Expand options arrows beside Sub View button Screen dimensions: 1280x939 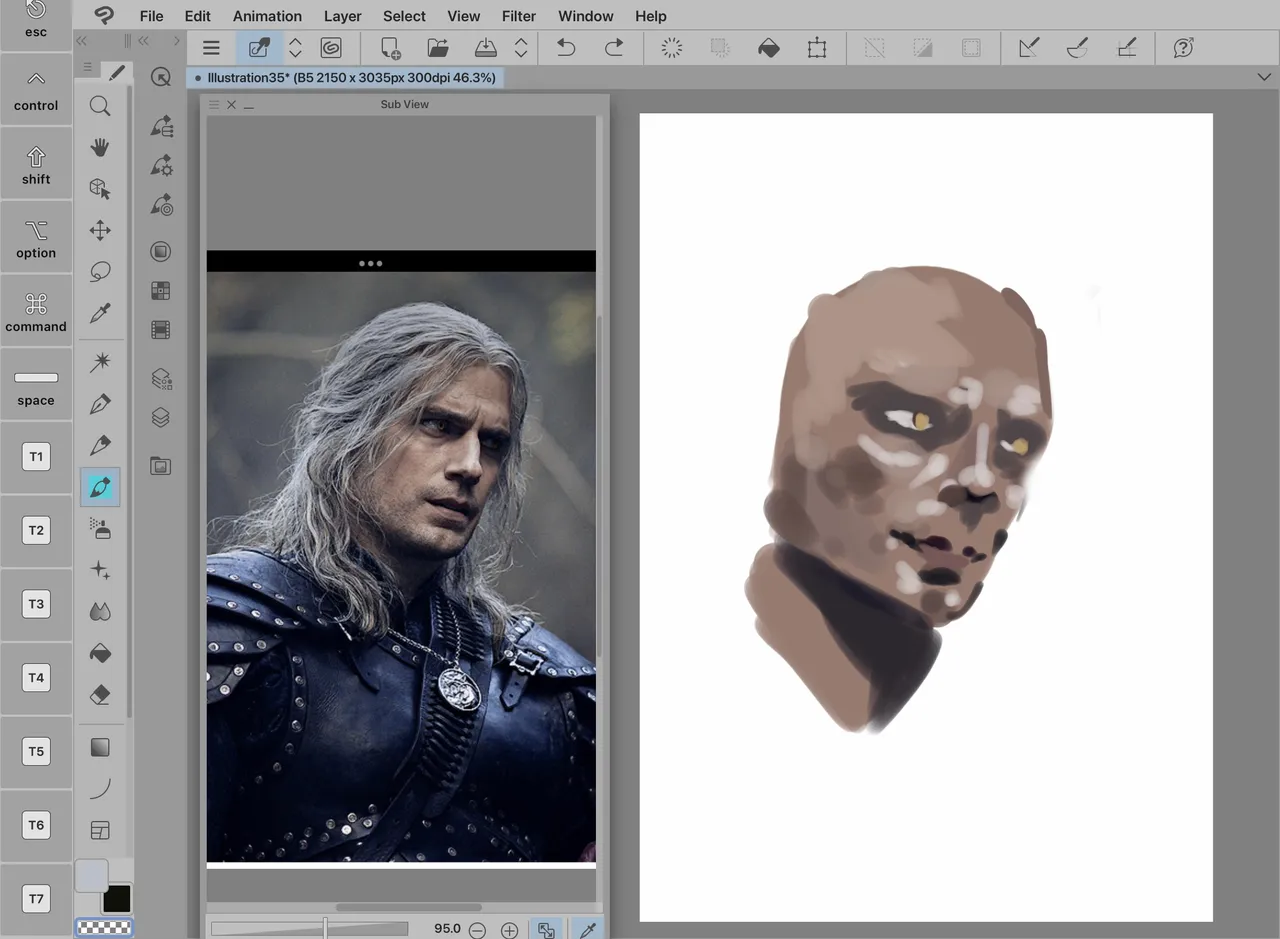295,48
